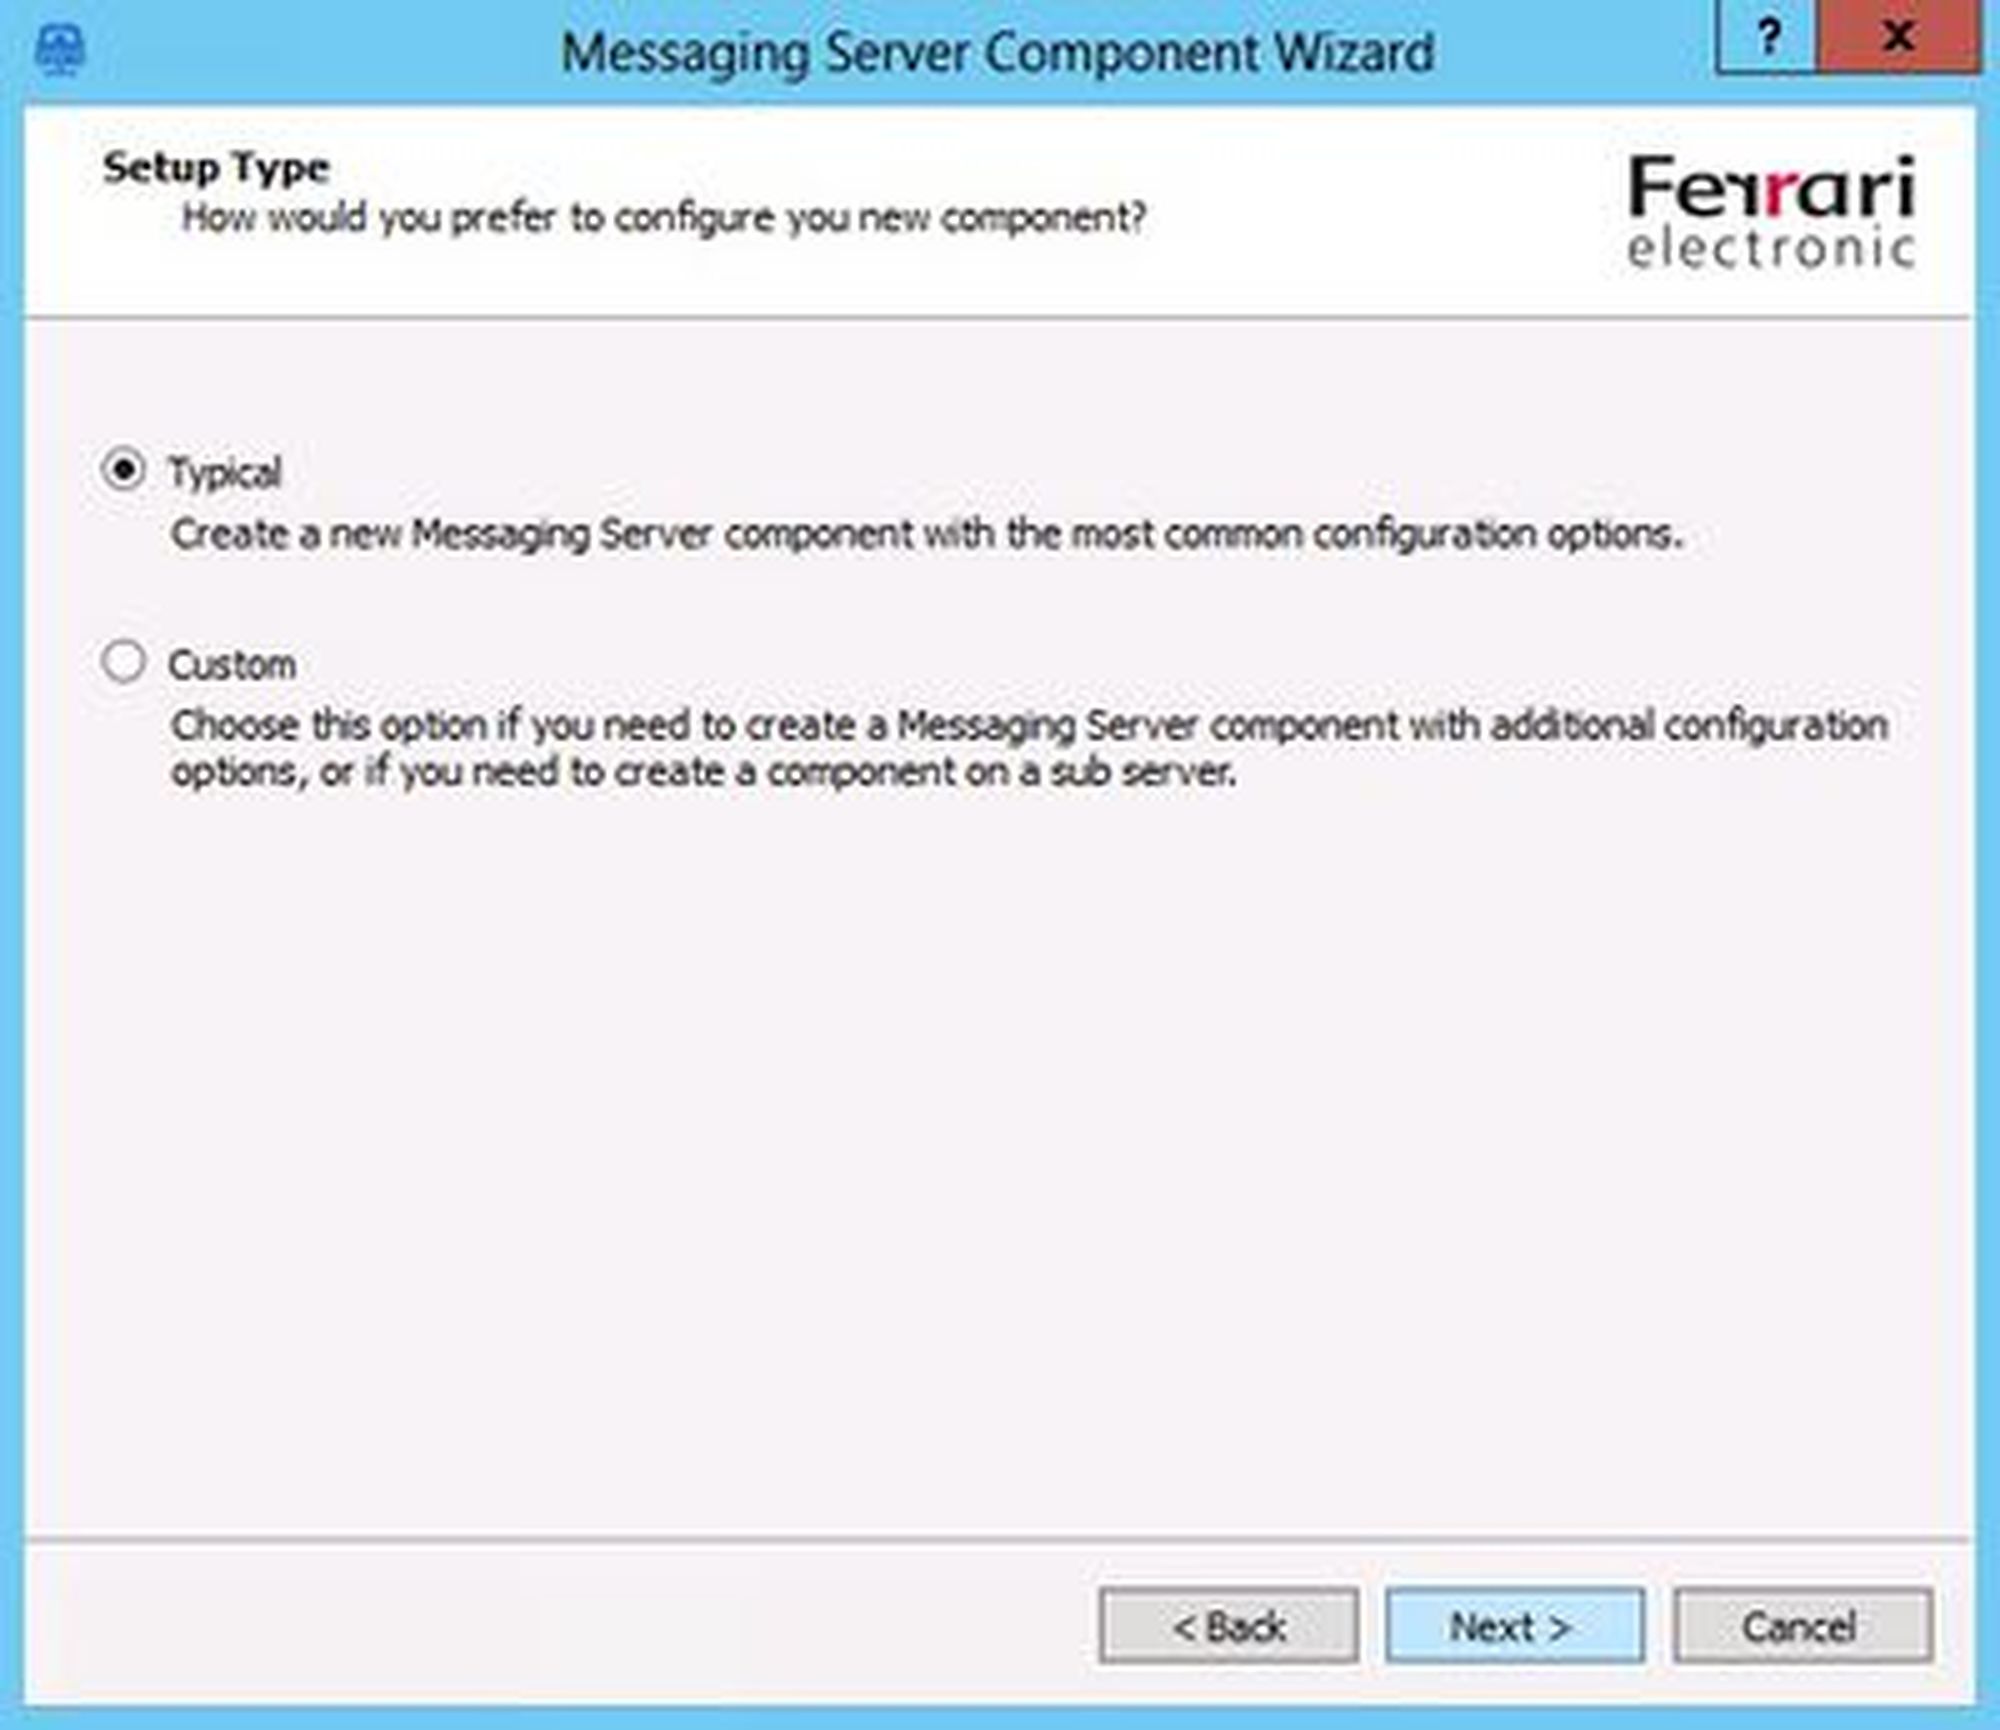
Task: Choose the Custom setup radio button
Action: [124, 662]
